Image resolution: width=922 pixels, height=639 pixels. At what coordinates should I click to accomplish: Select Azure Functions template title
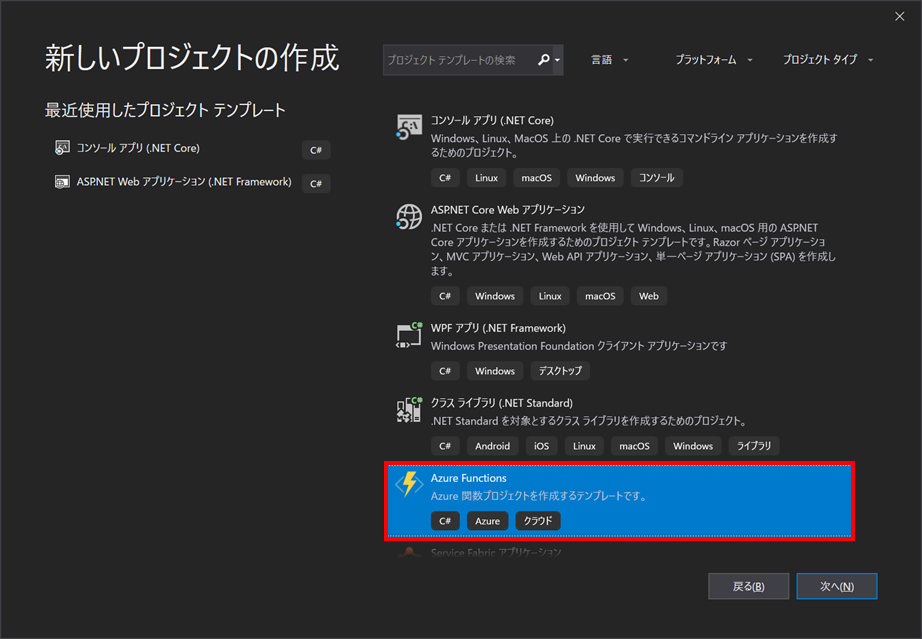tap(469, 478)
